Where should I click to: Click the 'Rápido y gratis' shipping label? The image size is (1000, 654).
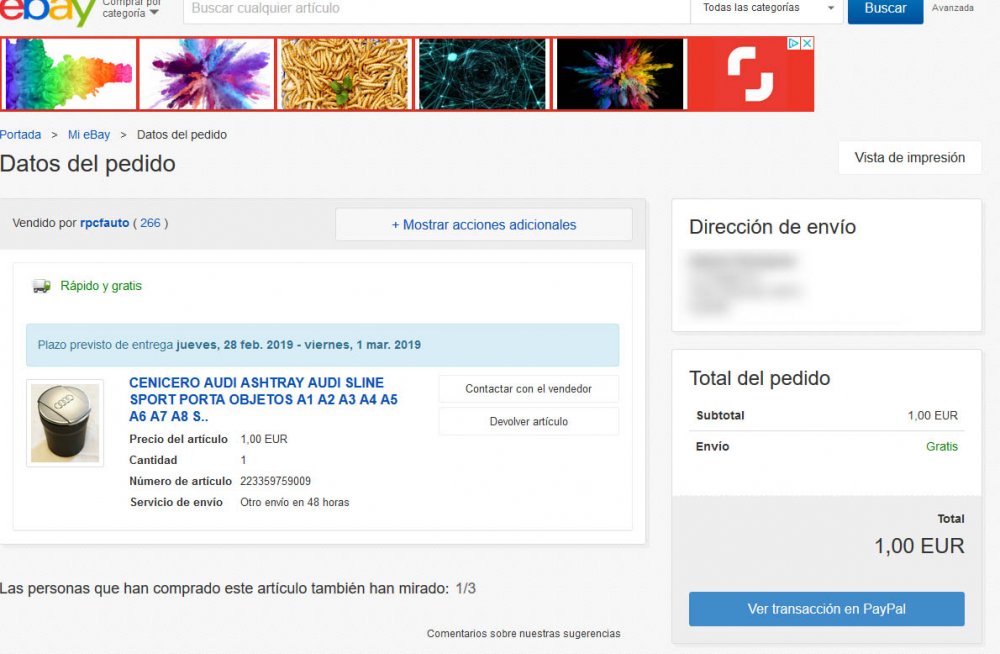coord(101,286)
